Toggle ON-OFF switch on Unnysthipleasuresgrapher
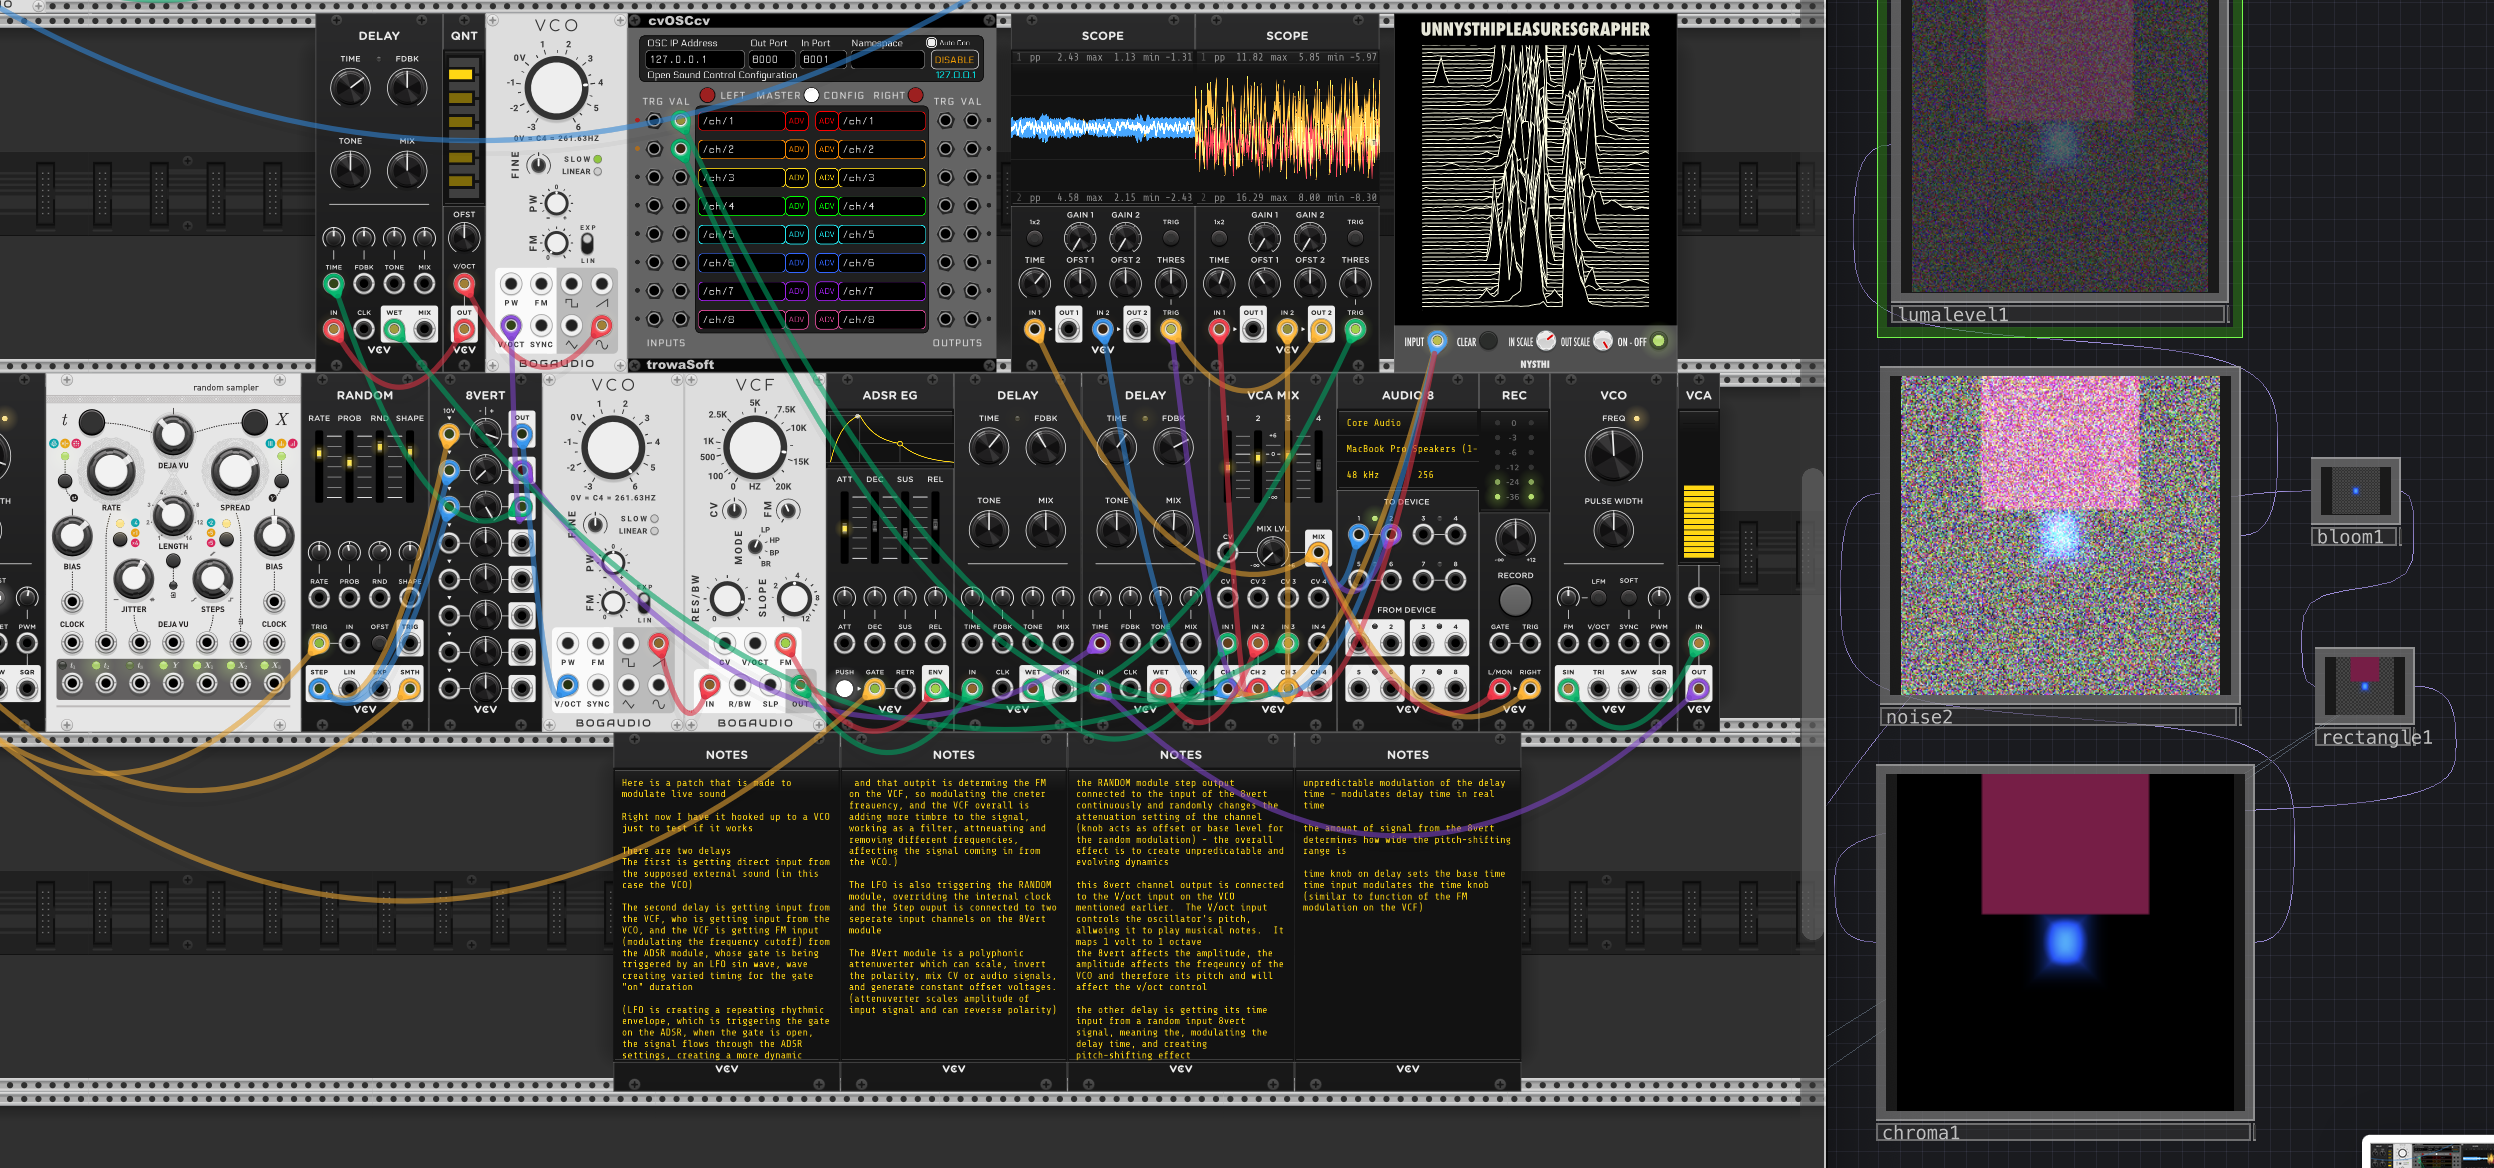The width and height of the screenshot is (2494, 1168). click(1658, 341)
